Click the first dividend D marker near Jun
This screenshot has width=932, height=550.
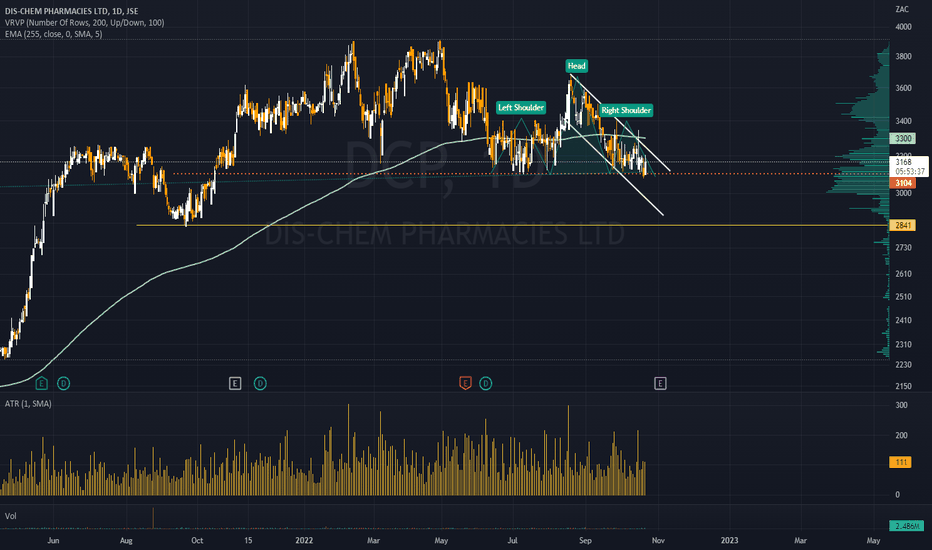(x=64, y=384)
